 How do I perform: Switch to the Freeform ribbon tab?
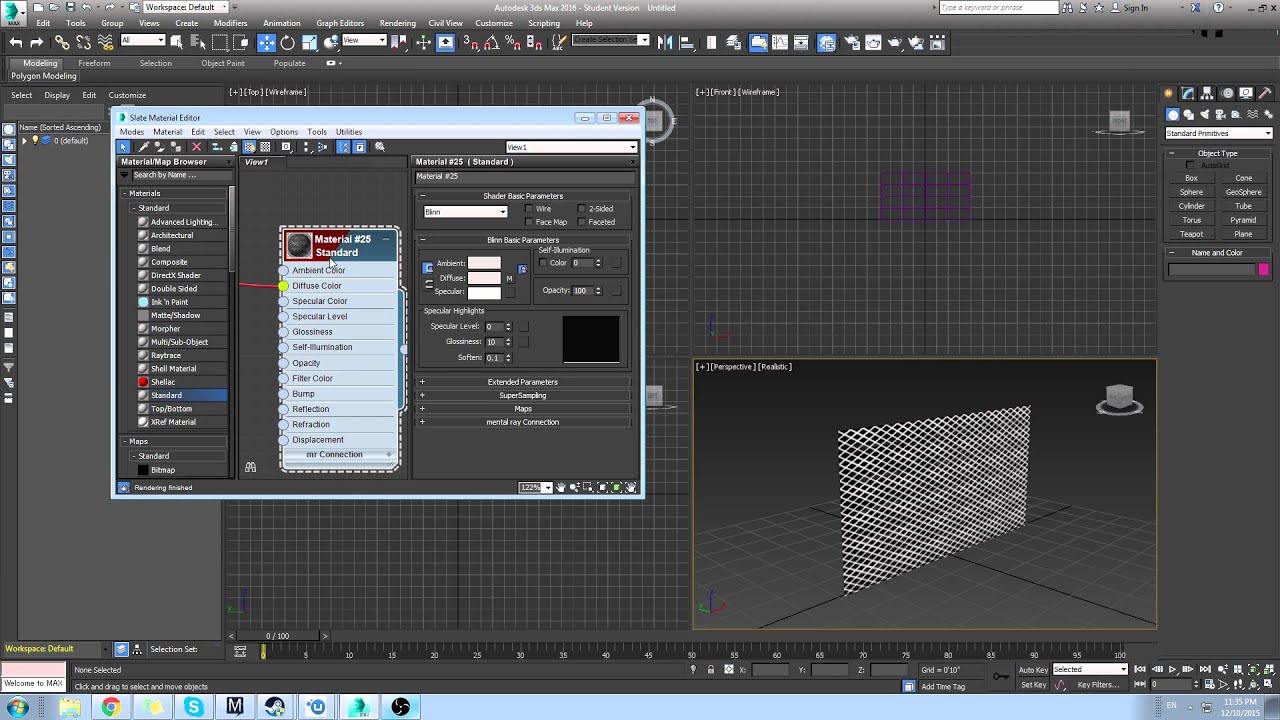94,63
